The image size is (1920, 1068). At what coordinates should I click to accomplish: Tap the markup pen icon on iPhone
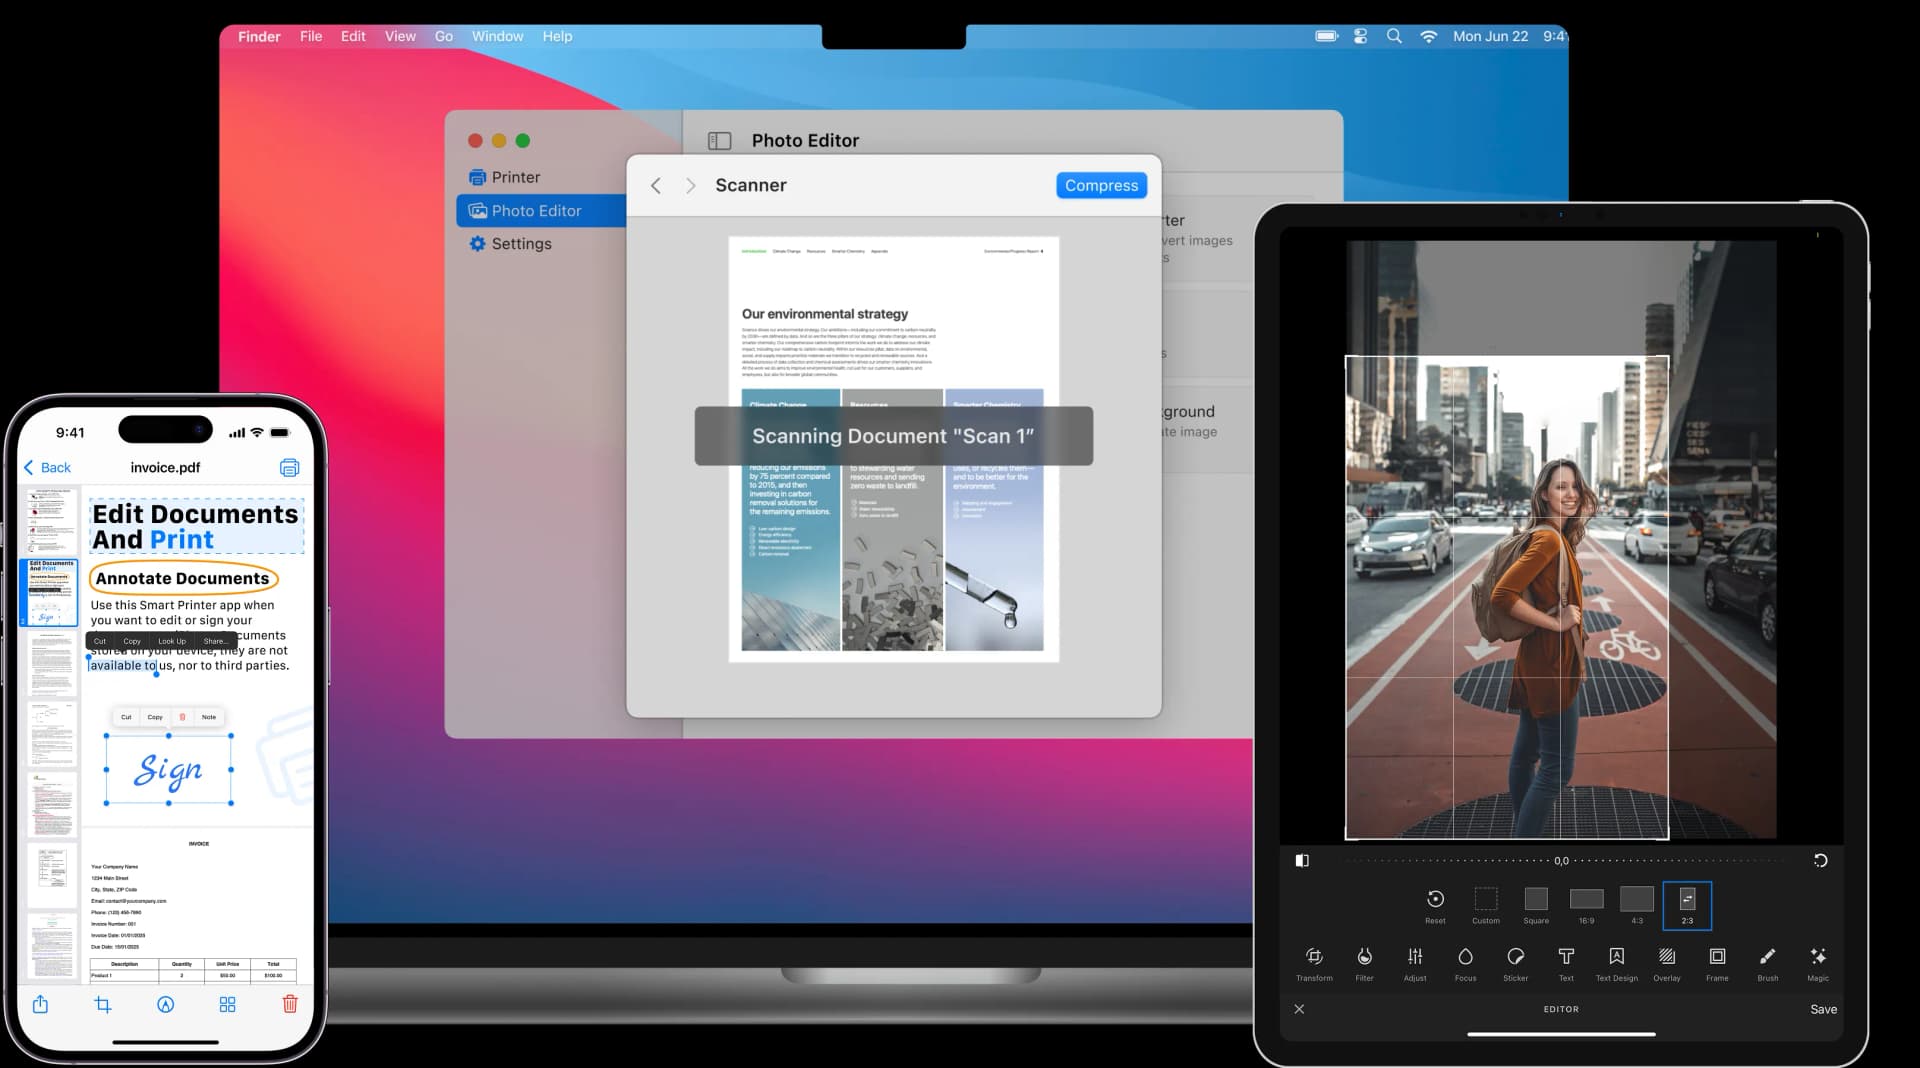coord(166,1004)
